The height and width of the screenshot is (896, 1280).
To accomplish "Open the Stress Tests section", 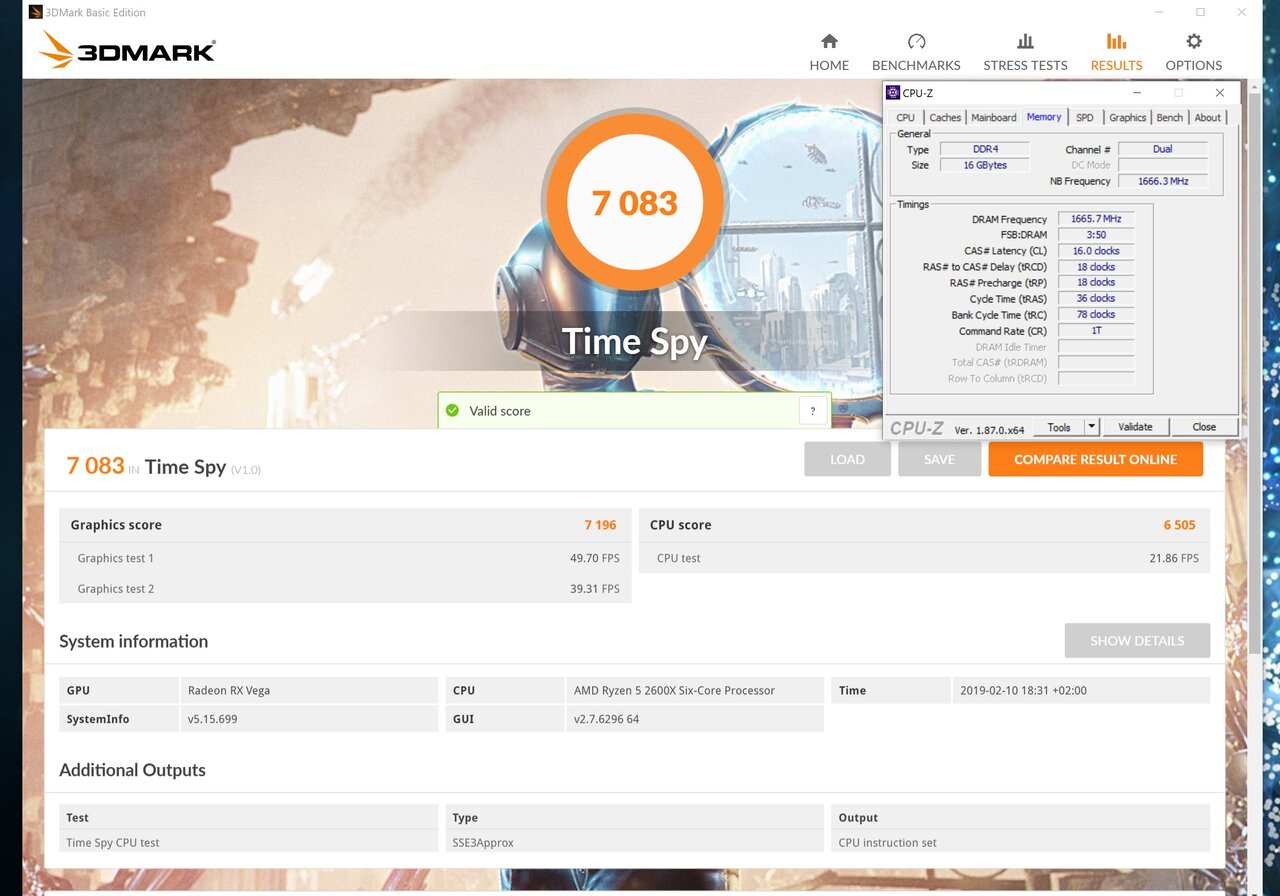I will click(x=1025, y=52).
